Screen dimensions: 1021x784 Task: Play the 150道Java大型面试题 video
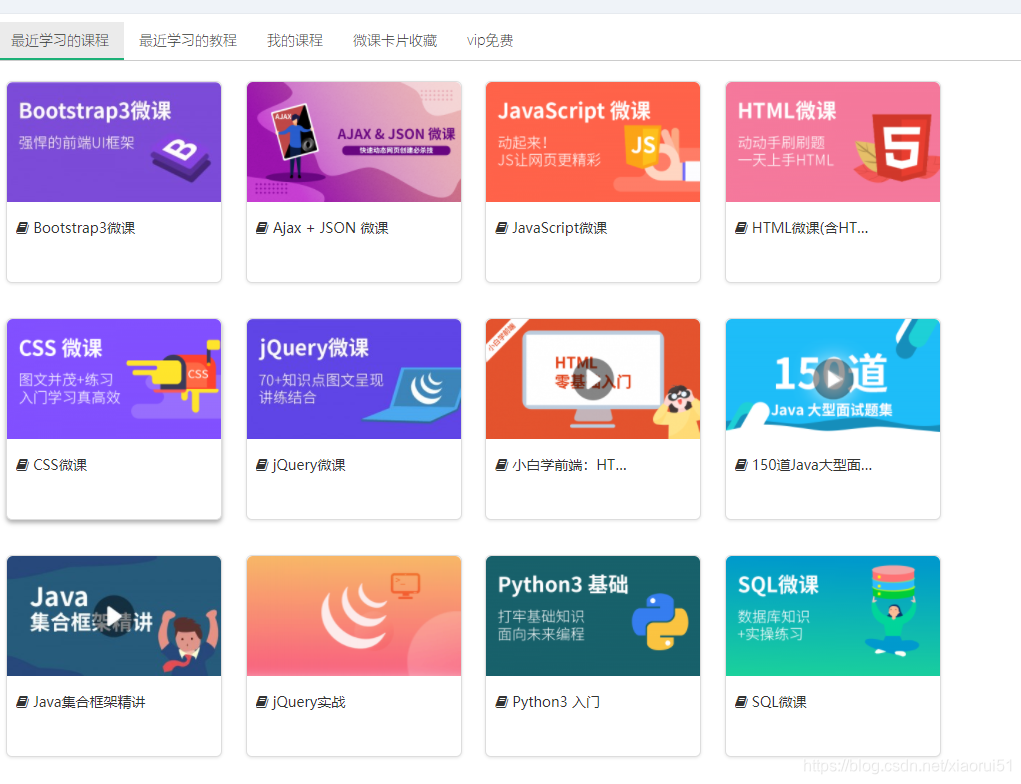(832, 378)
